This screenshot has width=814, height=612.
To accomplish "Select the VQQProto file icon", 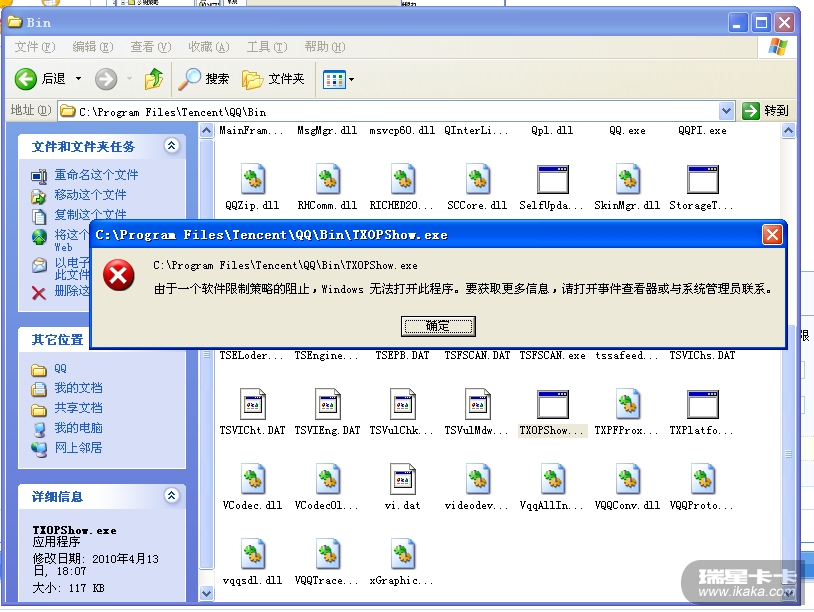I will 702,479.
